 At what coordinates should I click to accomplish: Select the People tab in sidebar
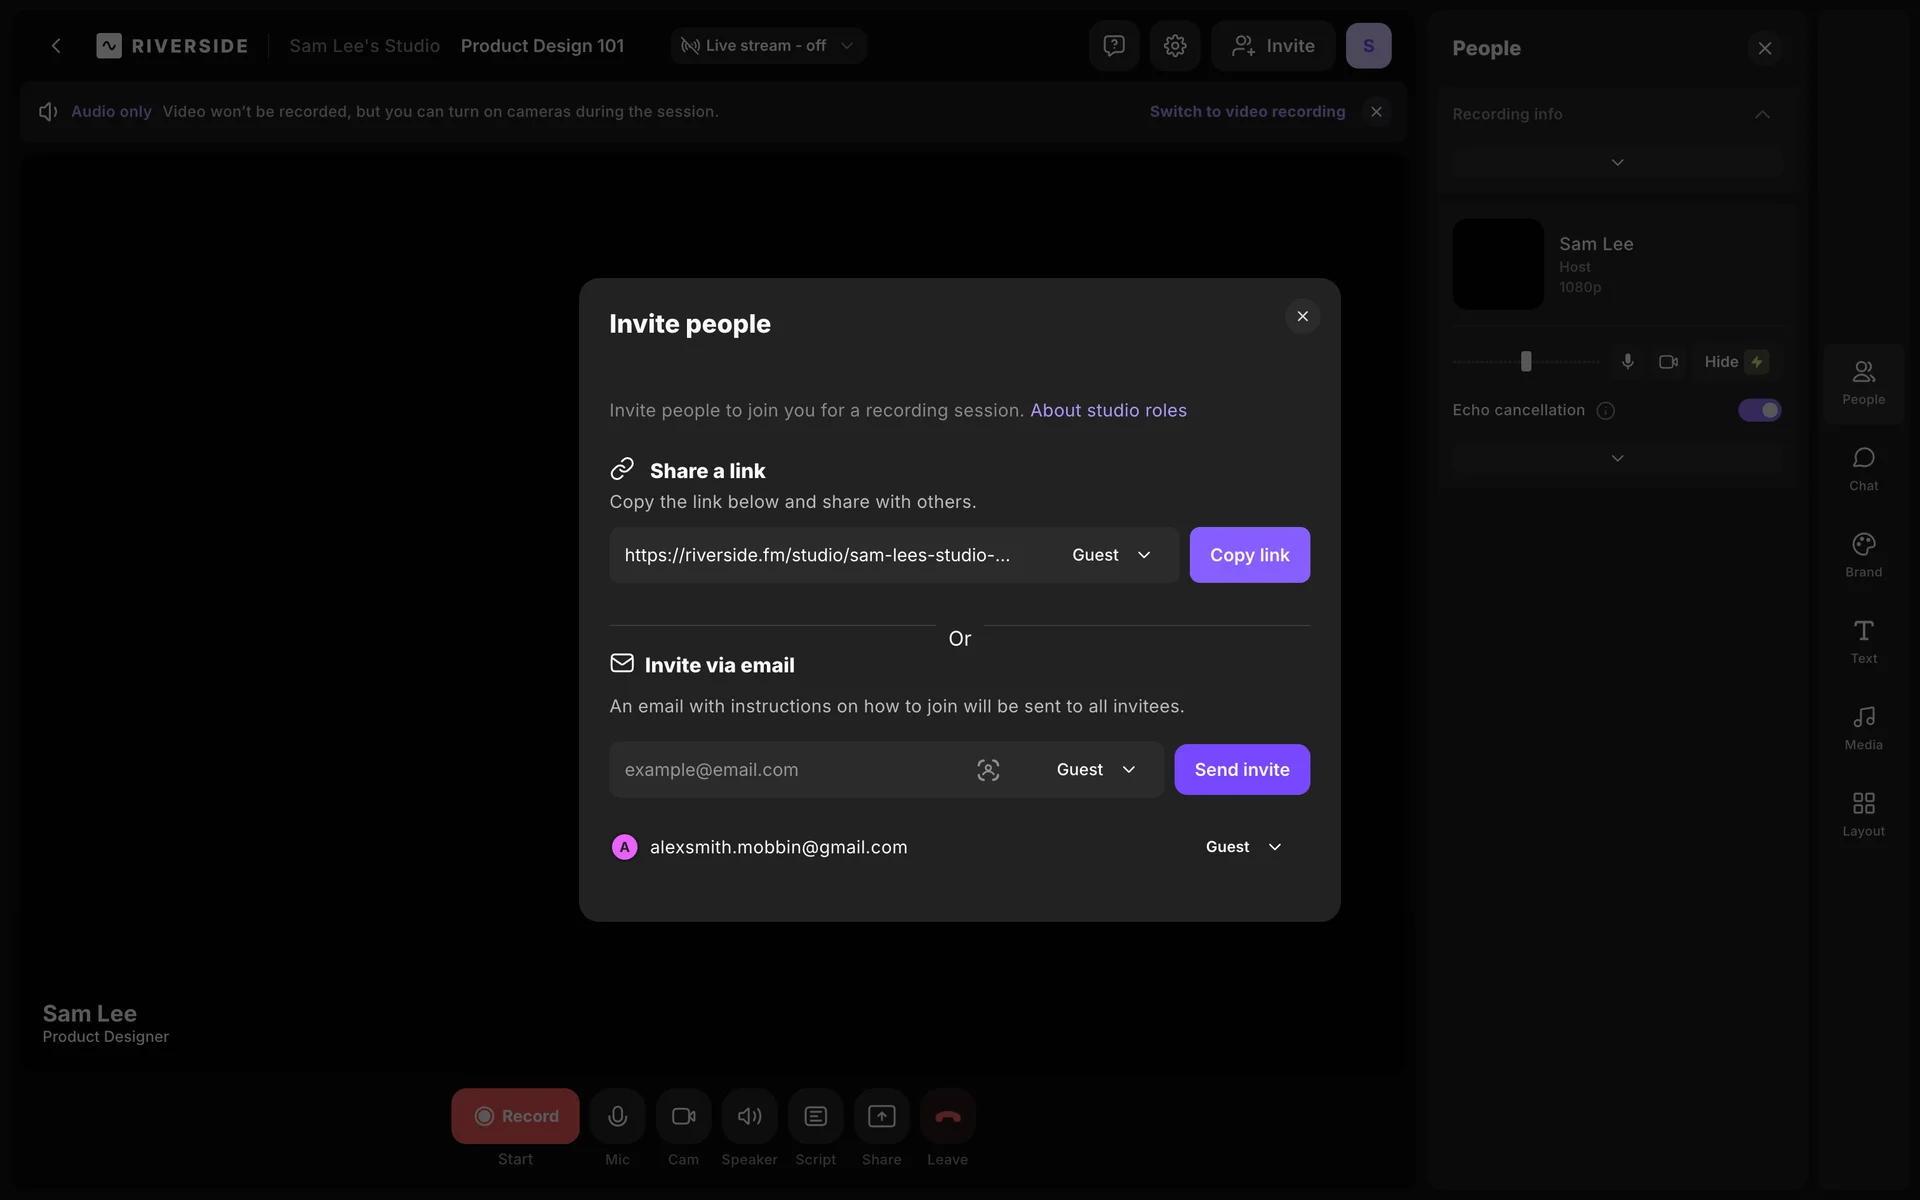click(x=1863, y=383)
